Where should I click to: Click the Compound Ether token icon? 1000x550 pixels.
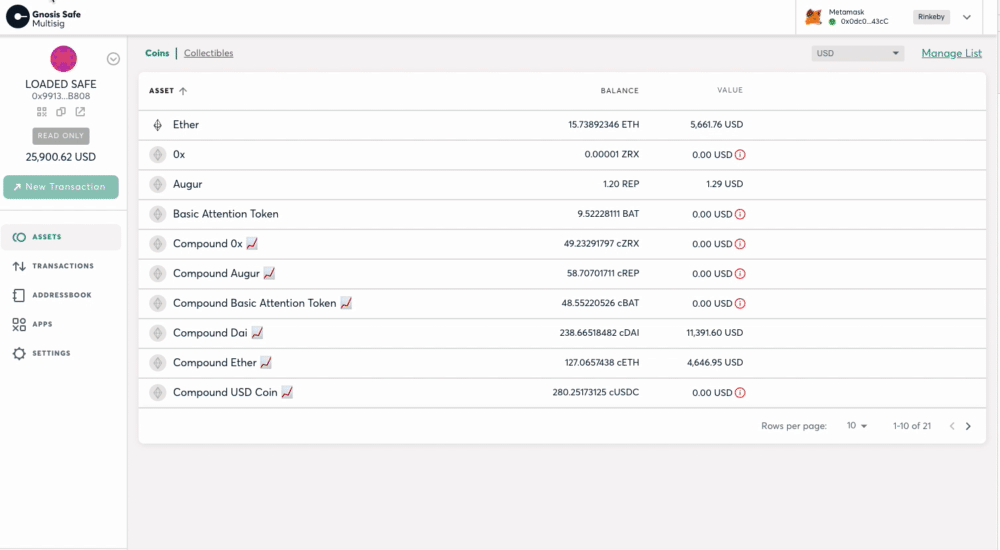coord(158,362)
